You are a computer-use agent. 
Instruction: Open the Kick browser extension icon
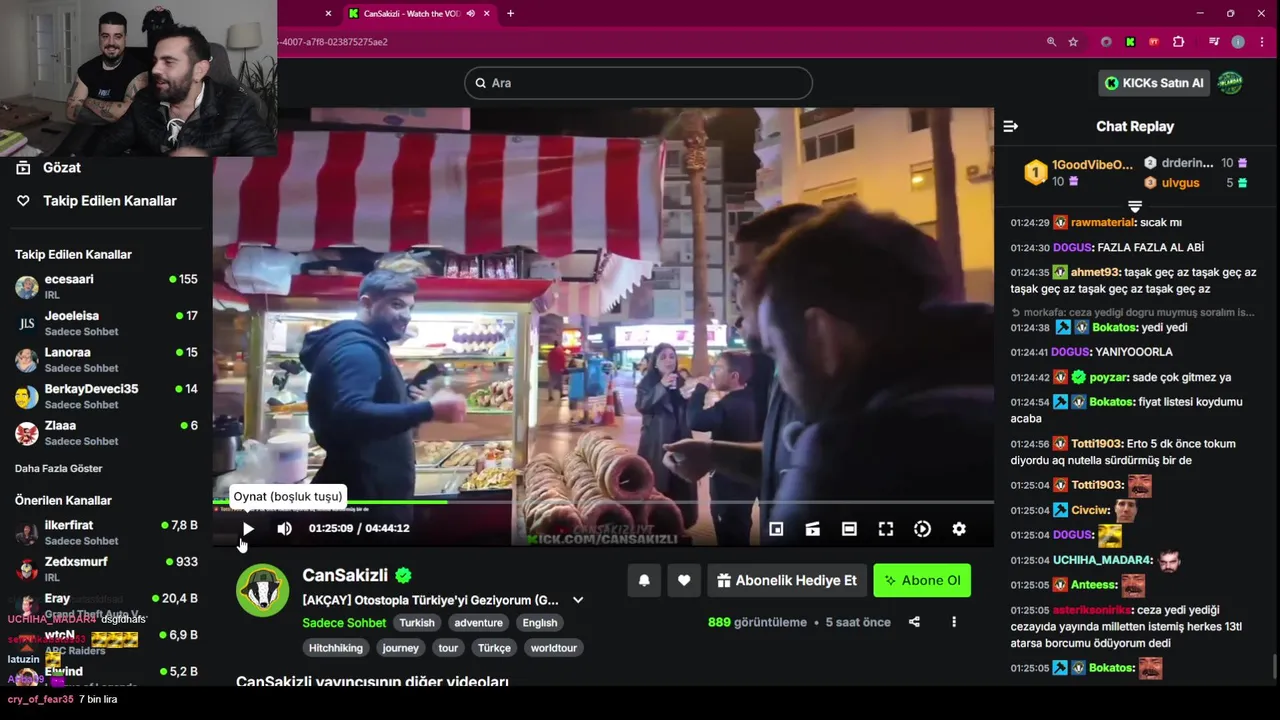1130,42
